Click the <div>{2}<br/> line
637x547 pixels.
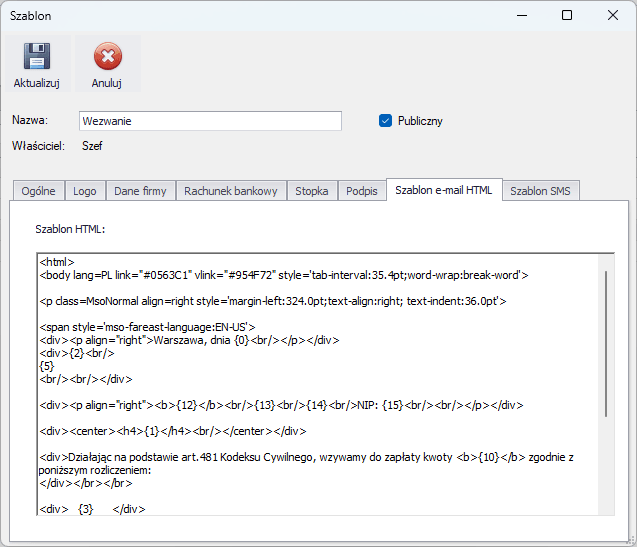click(x=77, y=353)
